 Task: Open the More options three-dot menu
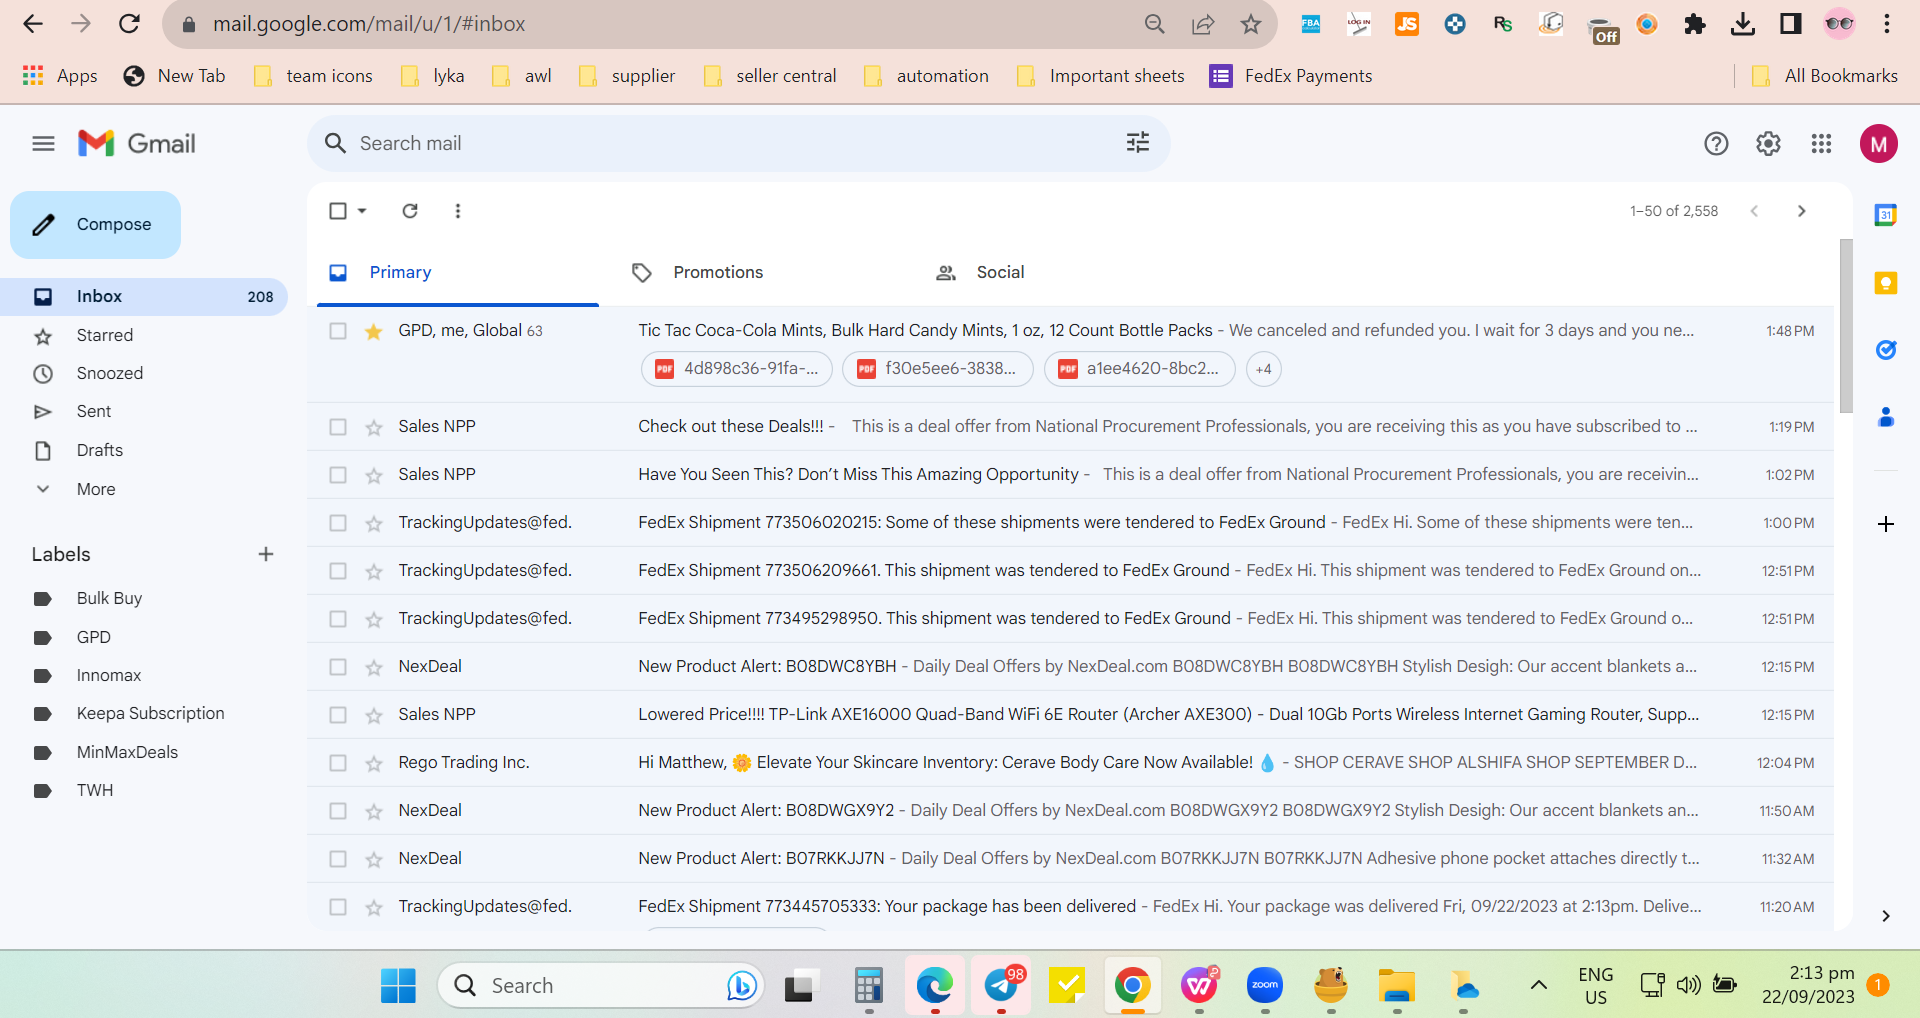click(x=458, y=211)
